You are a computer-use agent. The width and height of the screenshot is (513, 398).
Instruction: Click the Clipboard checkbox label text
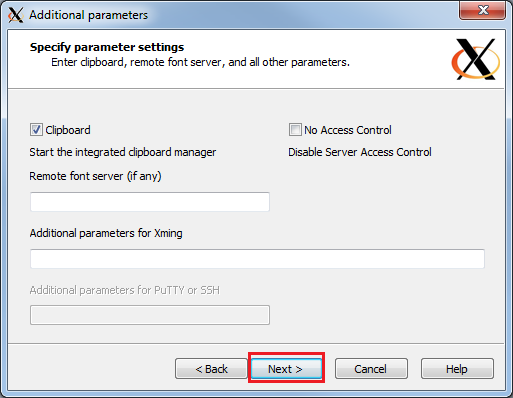68,130
